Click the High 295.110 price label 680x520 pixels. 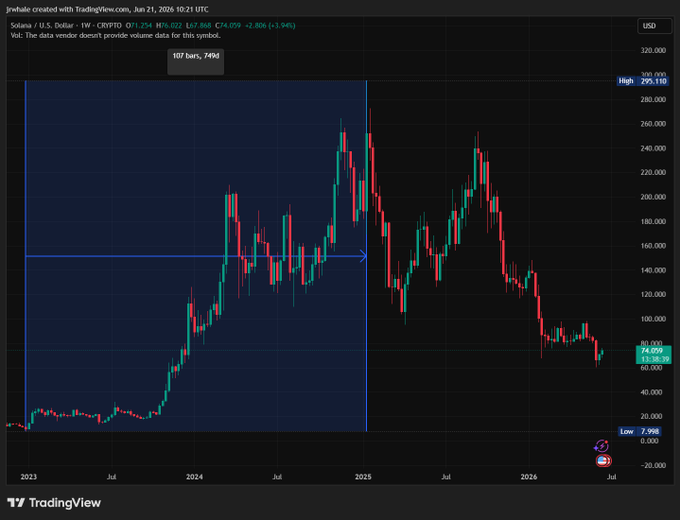643,81
